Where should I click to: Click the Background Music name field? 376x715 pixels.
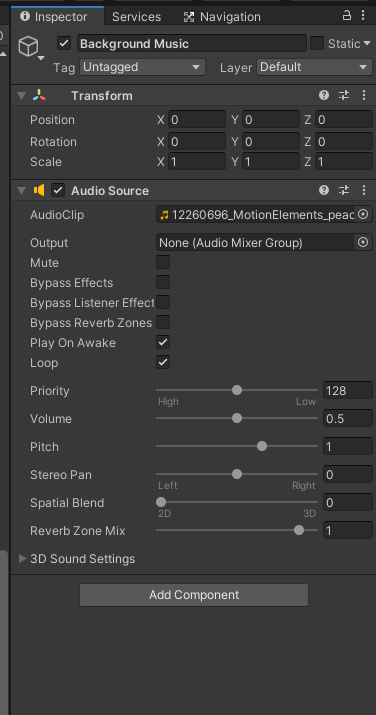192,44
